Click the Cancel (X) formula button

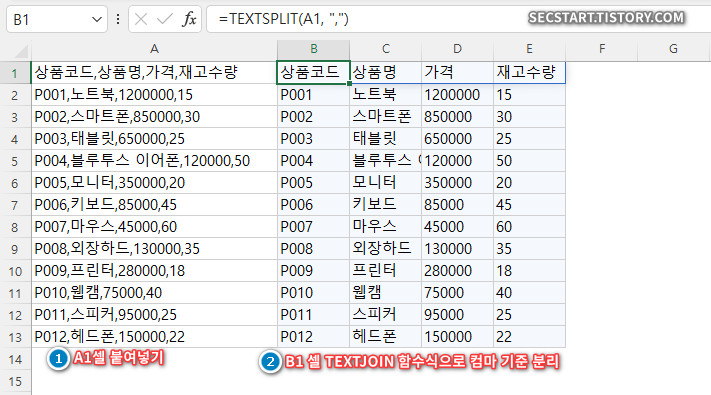[141, 19]
